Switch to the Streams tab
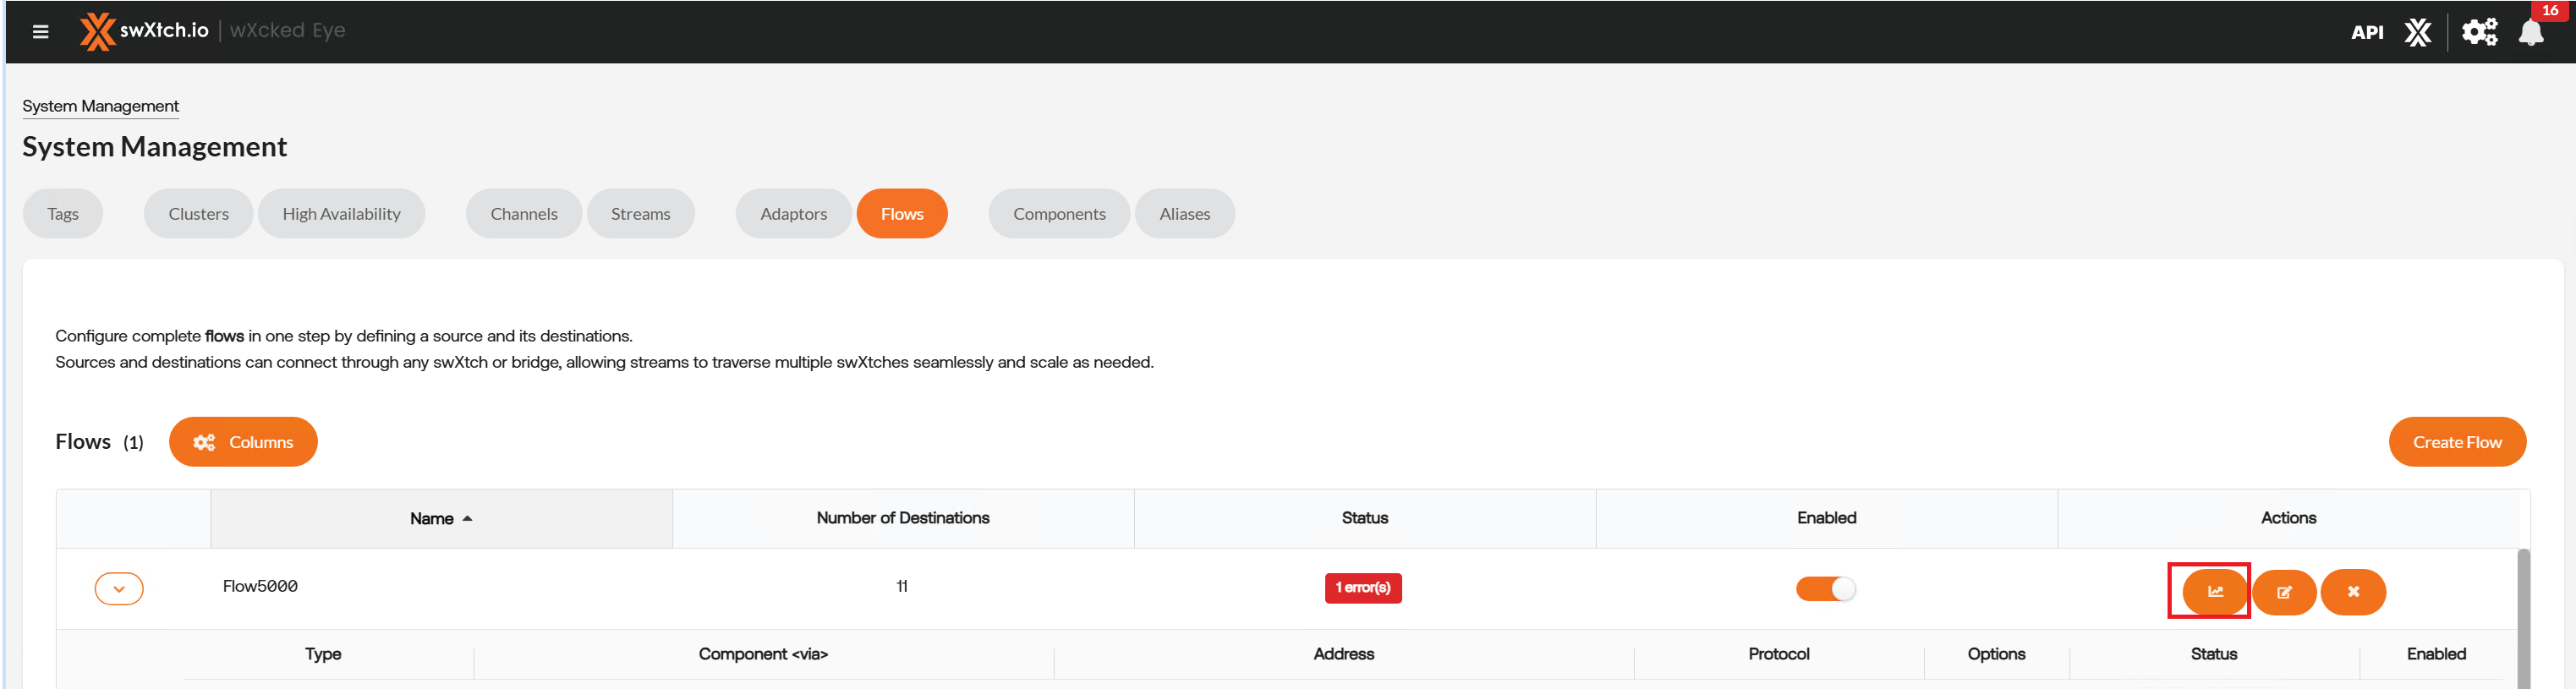Screen dimensions: 2576x689 pos(640,214)
